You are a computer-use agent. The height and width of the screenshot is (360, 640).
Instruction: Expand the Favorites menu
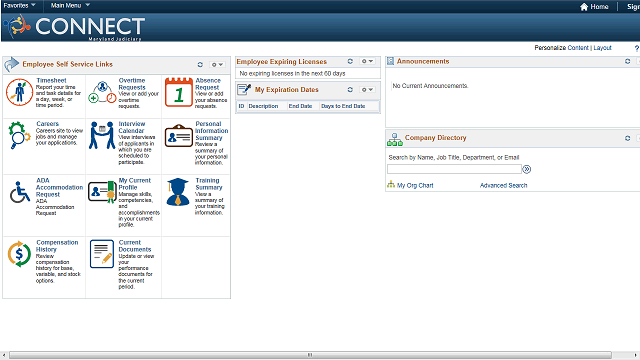pyautogui.click(x=19, y=5)
